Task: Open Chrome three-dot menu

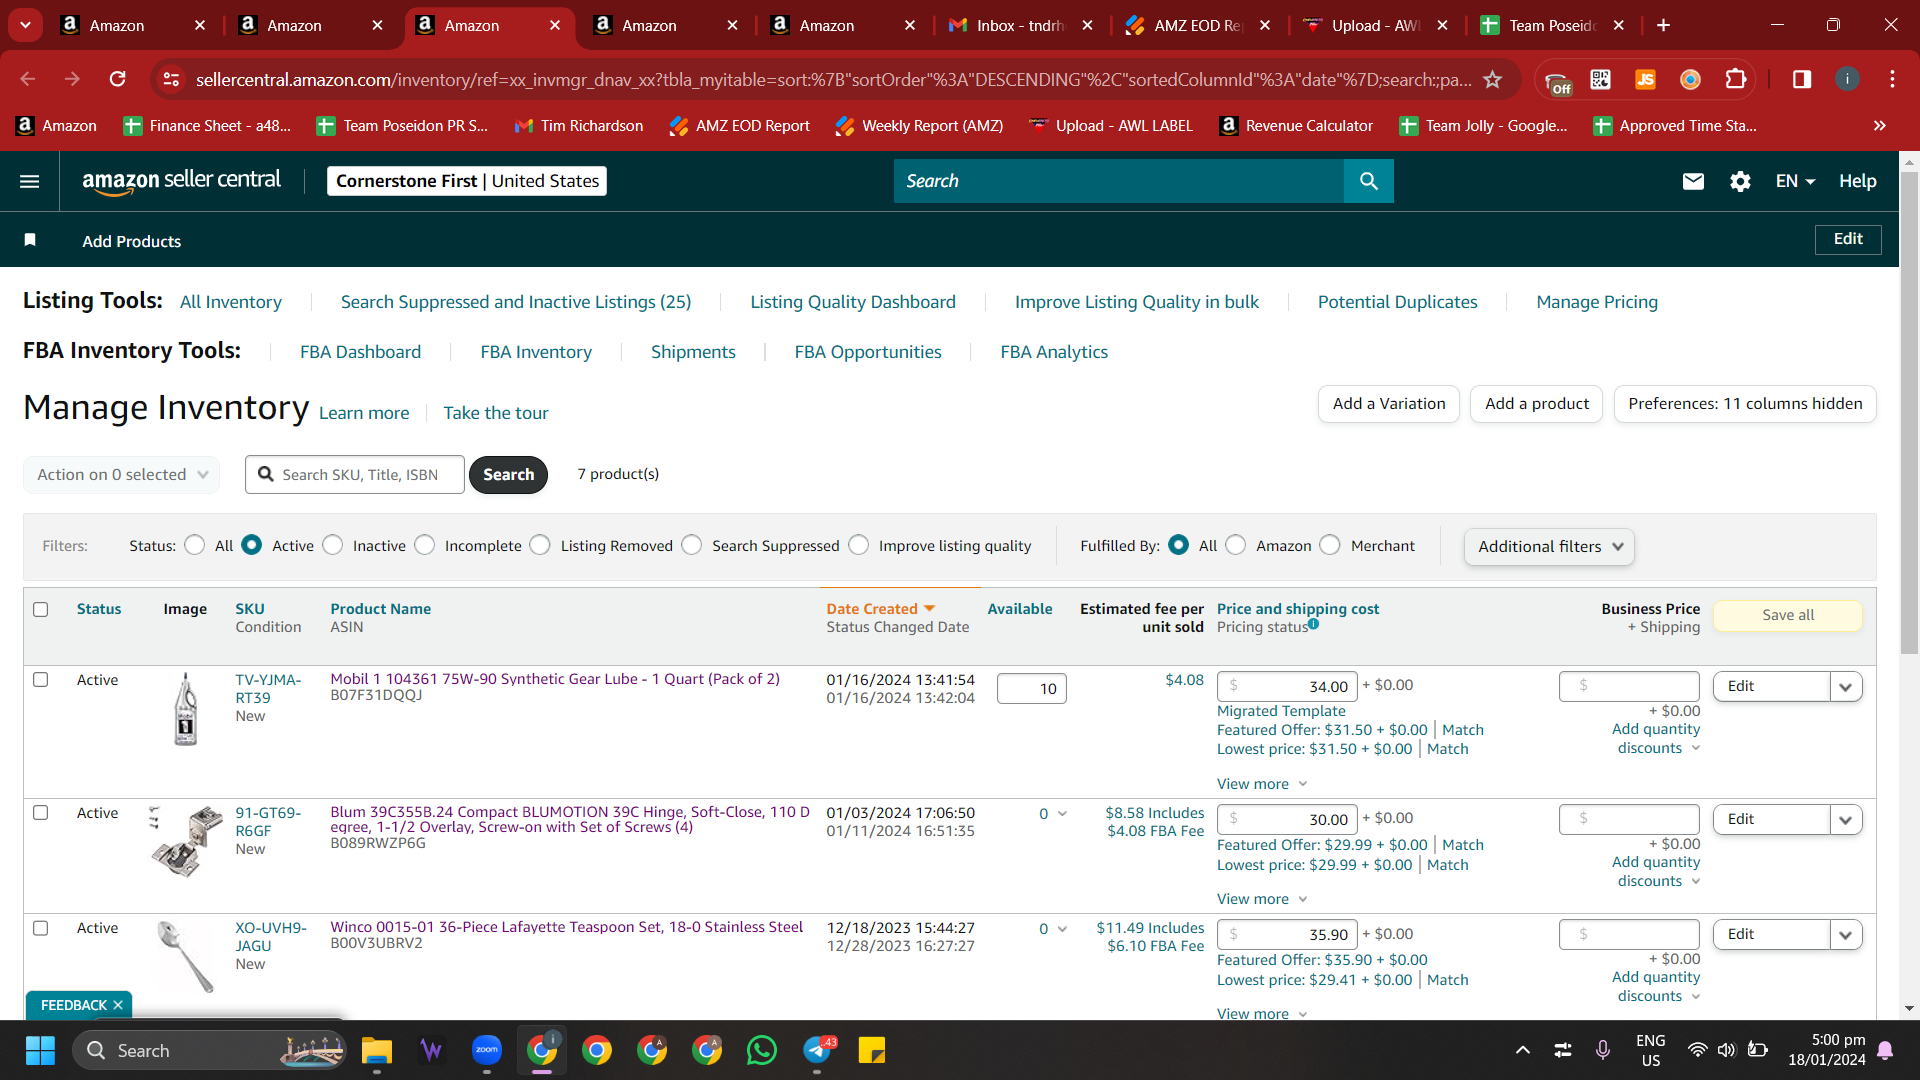Action: 1892,79
